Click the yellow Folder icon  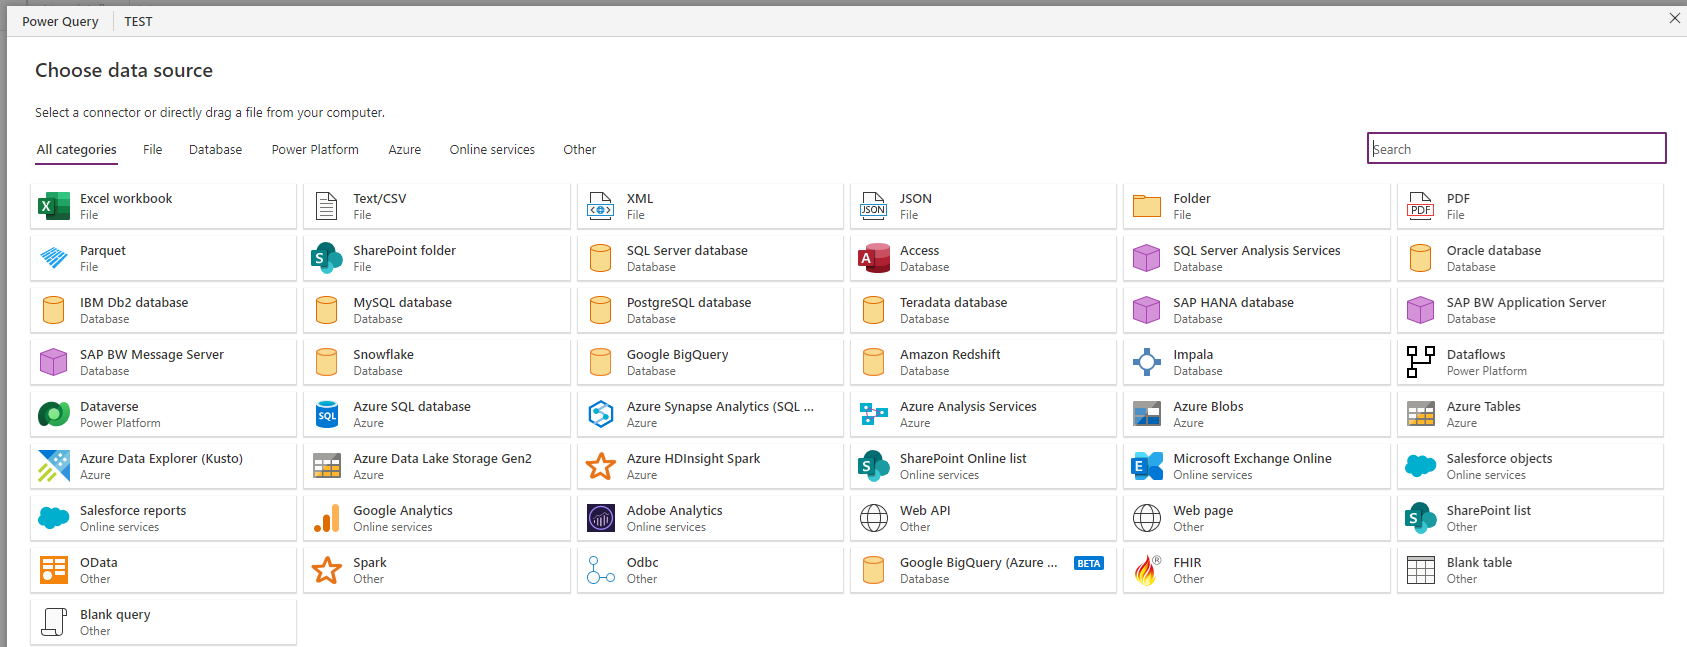tap(1147, 206)
